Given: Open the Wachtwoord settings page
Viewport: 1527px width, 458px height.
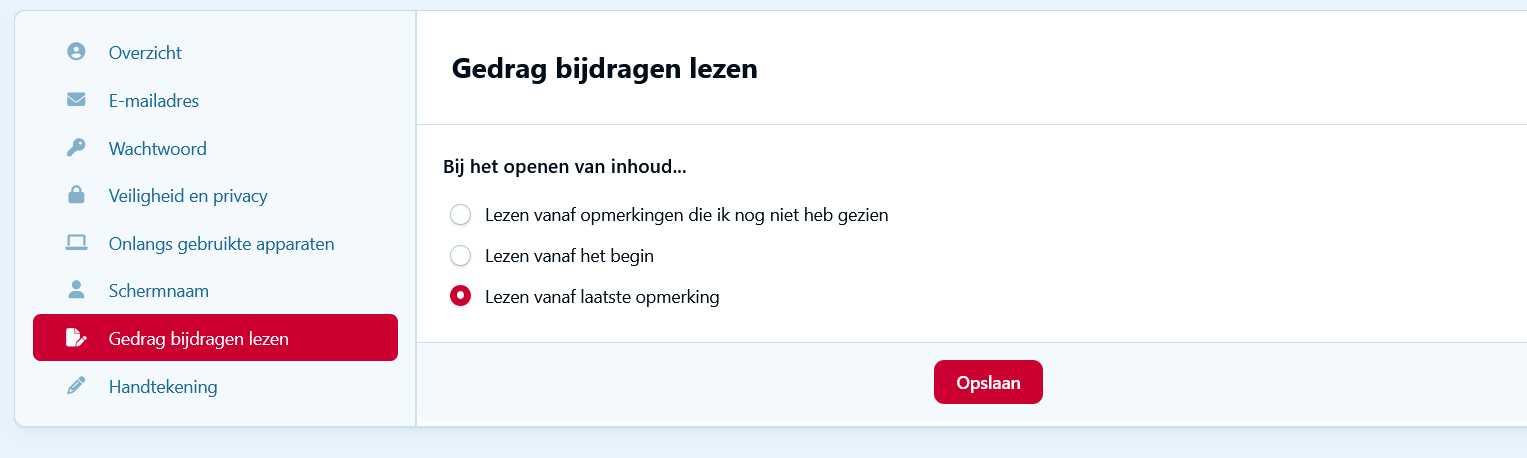Looking at the screenshot, I should pos(158,148).
